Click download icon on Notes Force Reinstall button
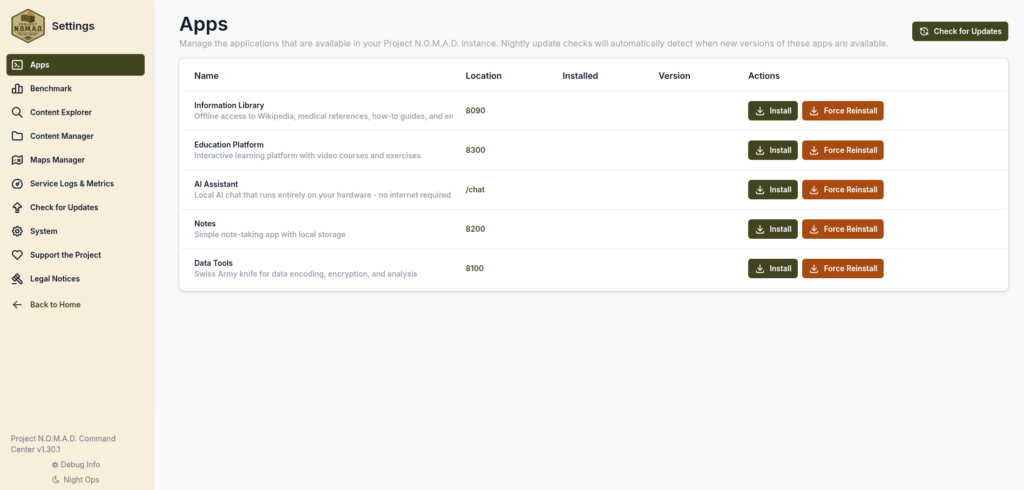 814,229
